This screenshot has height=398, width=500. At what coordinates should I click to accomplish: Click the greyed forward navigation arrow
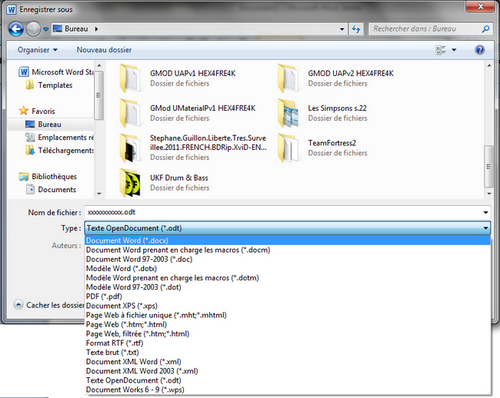[x=33, y=29]
